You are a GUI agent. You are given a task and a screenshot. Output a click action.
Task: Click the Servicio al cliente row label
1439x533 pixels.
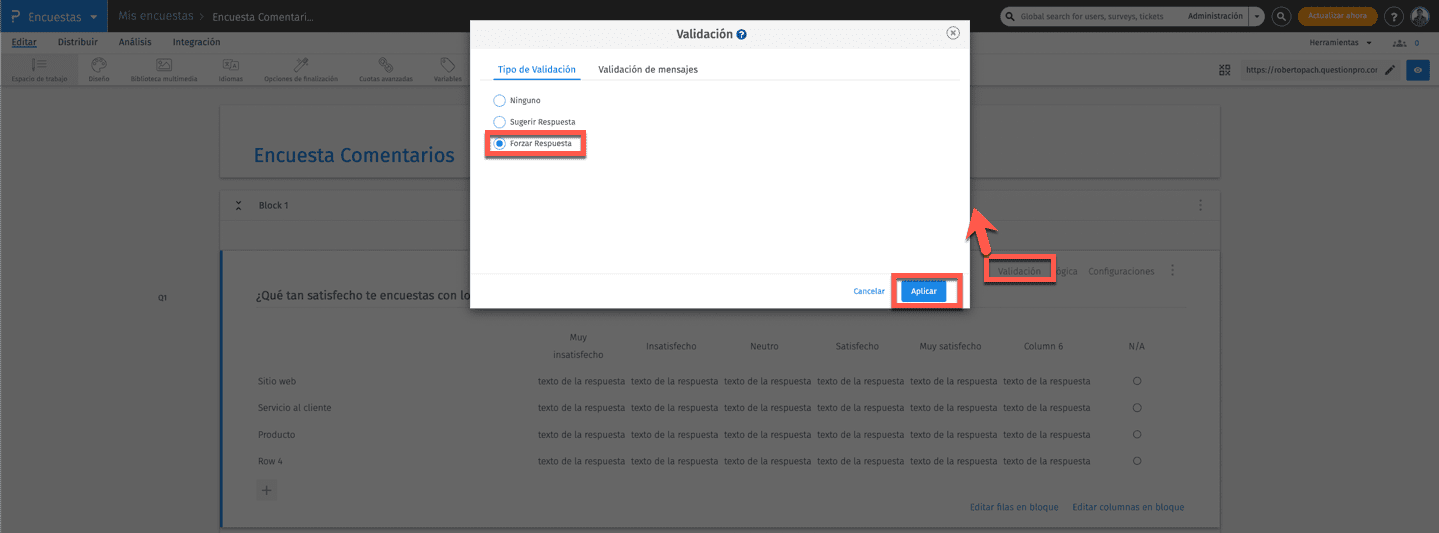coord(294,408)
